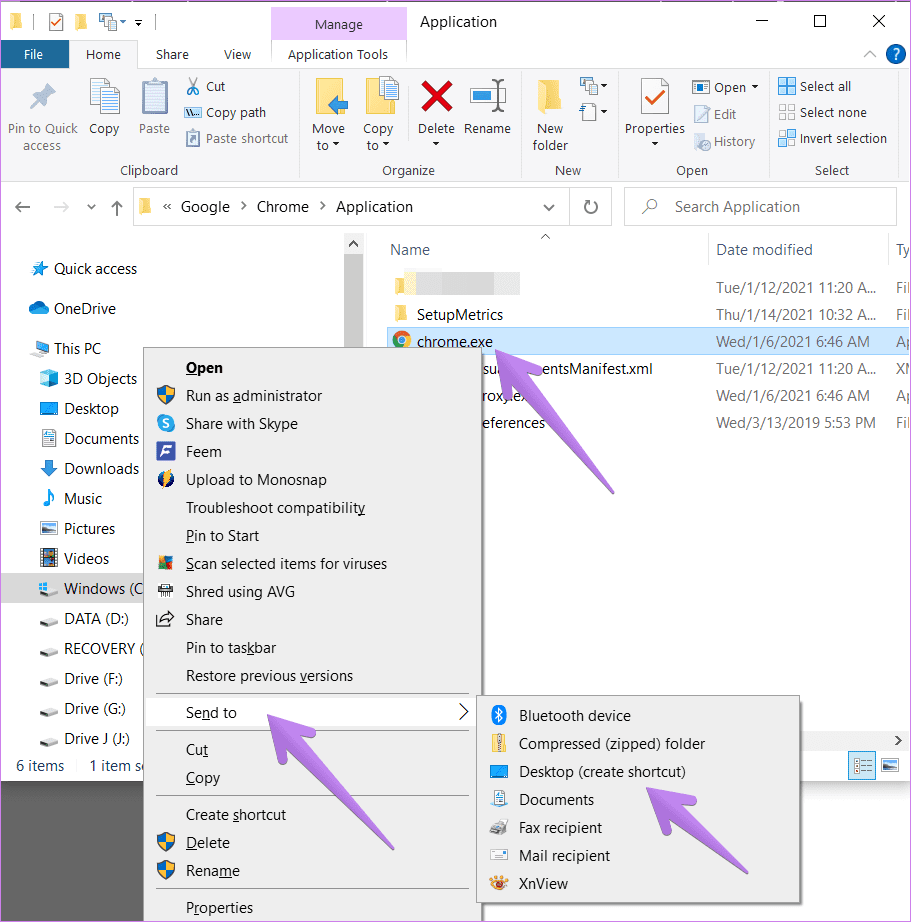Click the Rename ribbon icon
This screenshot has width=911, height=922.
tap(488, 96)
